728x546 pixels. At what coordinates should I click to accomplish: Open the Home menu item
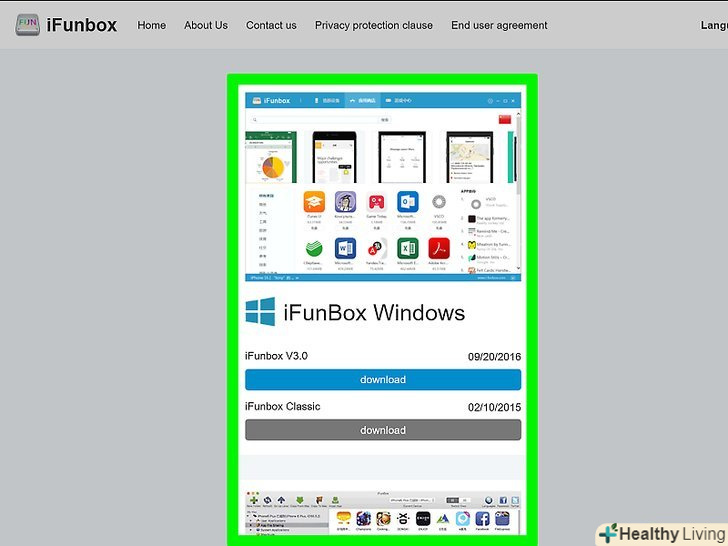[x=151, y=26]
